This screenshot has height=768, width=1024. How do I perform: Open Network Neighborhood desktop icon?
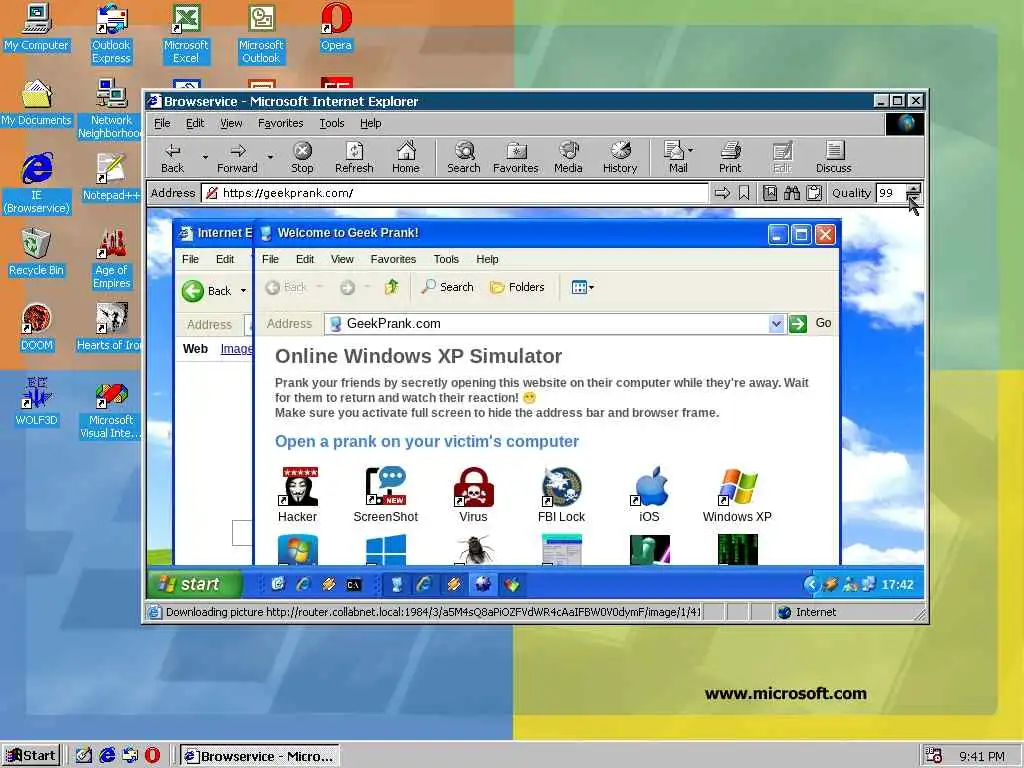[111, 109]
